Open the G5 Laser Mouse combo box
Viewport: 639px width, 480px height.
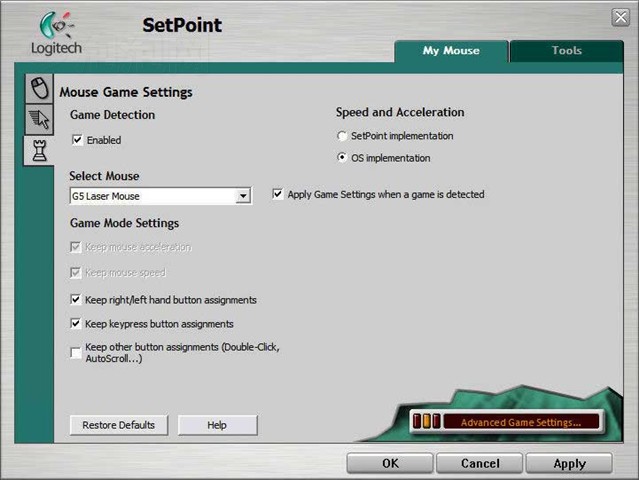pyautogui.click(x=161, y=196)
